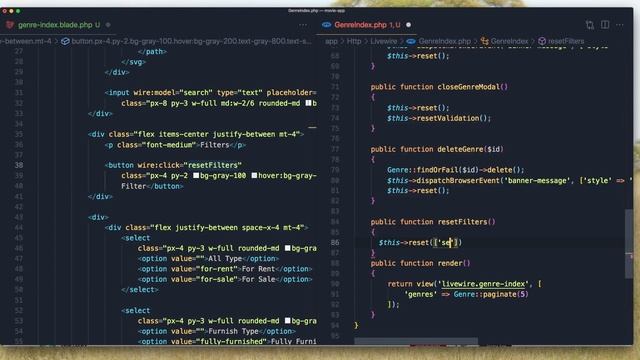This screenshot has height=360, width=640.
Task: Open color swatch after rounded-md on line 32
Action: coord(309,103)
